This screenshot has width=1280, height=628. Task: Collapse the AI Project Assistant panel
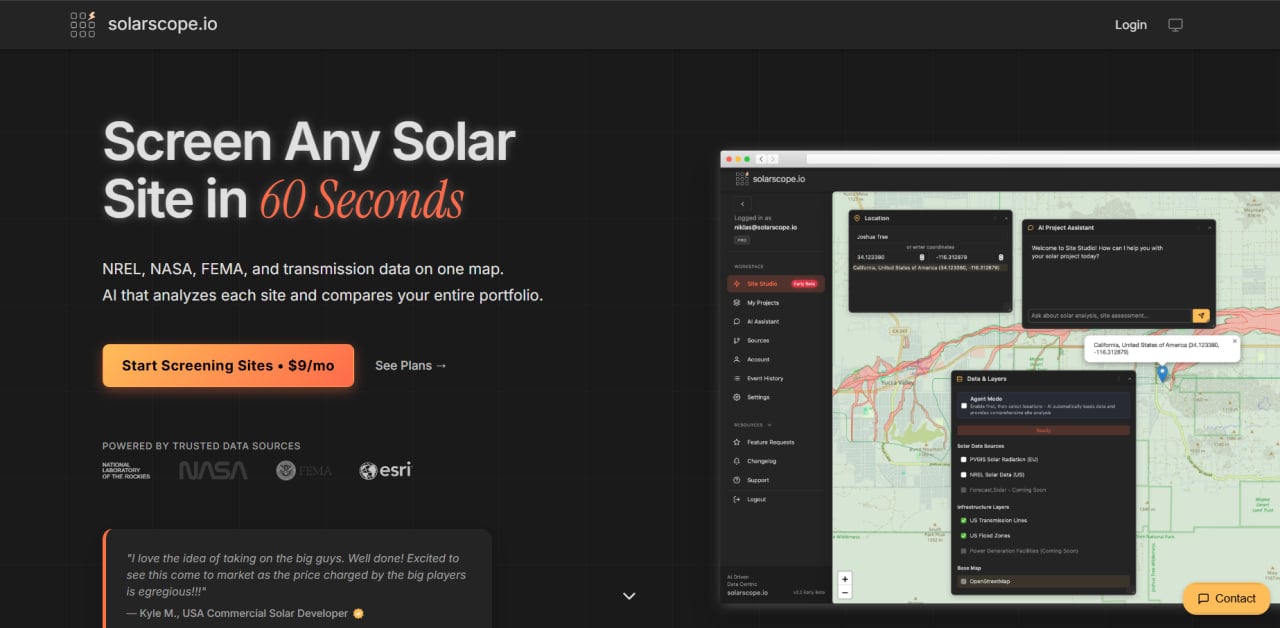(1208, 227)
